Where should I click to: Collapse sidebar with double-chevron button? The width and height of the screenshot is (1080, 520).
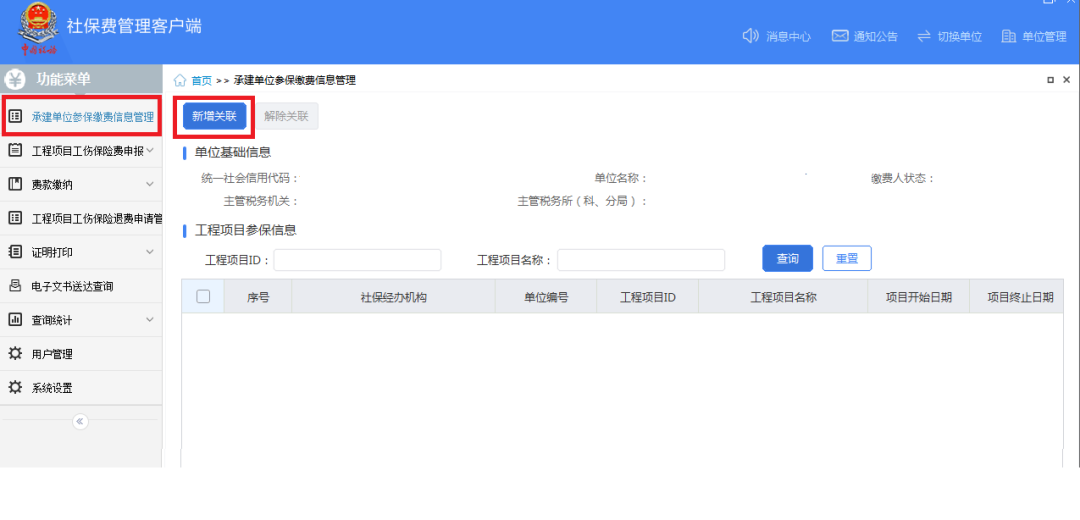coord(80,422)
